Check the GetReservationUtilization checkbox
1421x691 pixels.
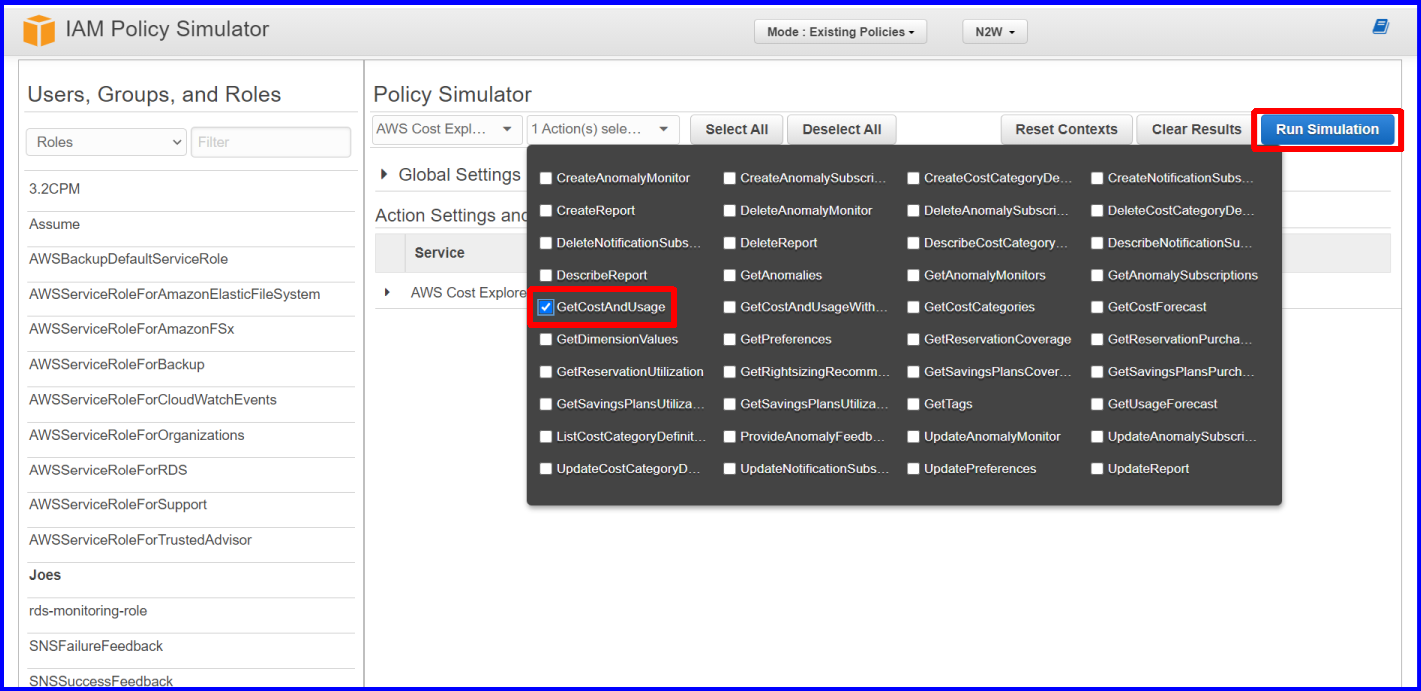coord(546,372)
